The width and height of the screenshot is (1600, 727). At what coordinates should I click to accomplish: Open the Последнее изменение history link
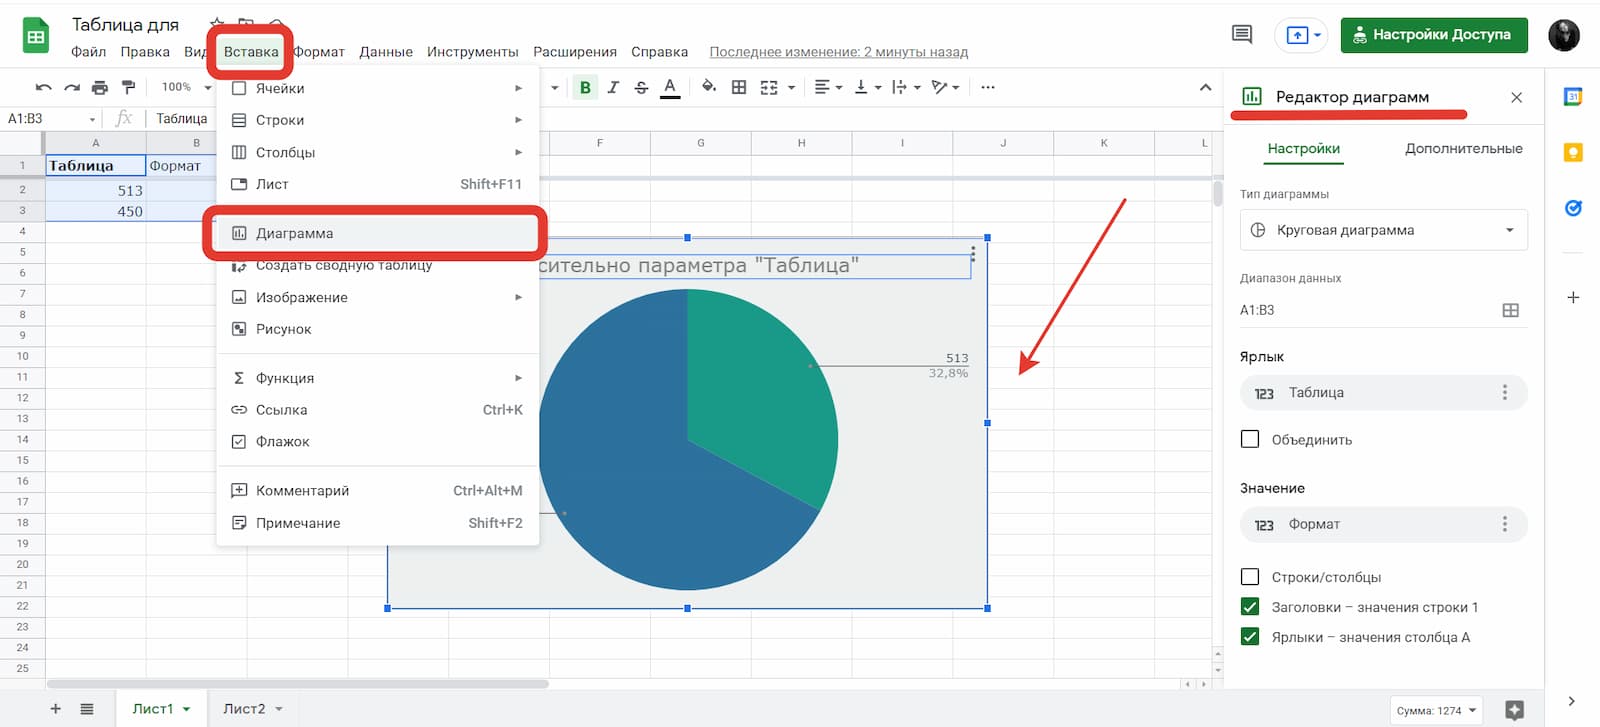[838, 52]
